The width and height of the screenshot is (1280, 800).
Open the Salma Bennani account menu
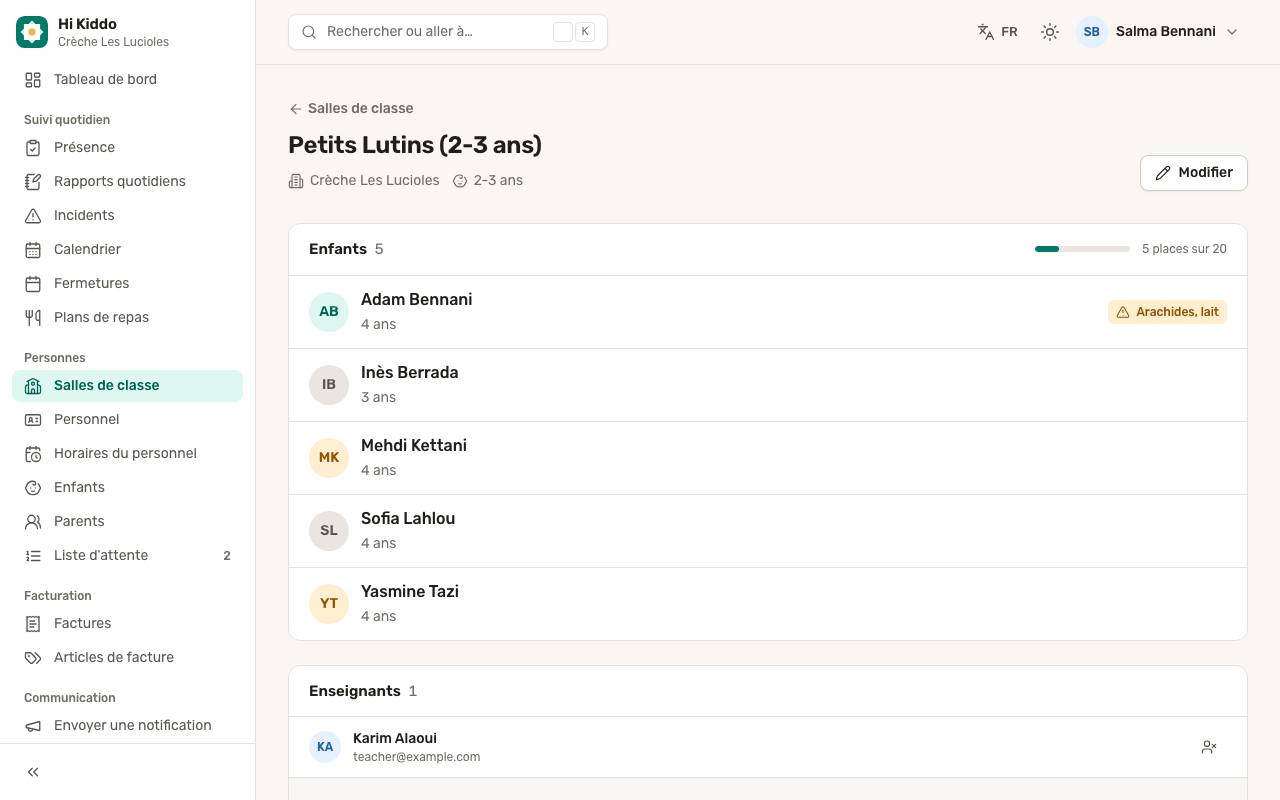[1158, 32]
